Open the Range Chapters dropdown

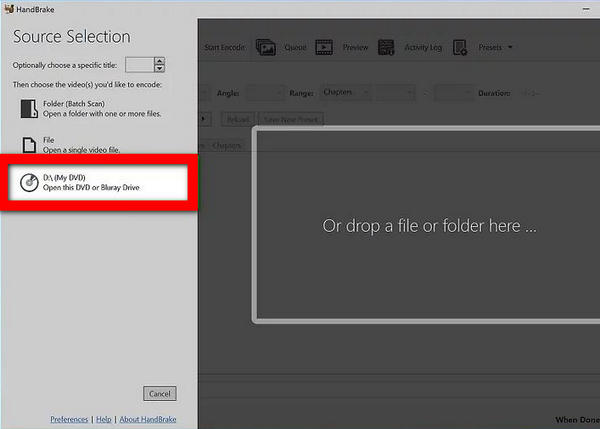pos(345,93)
